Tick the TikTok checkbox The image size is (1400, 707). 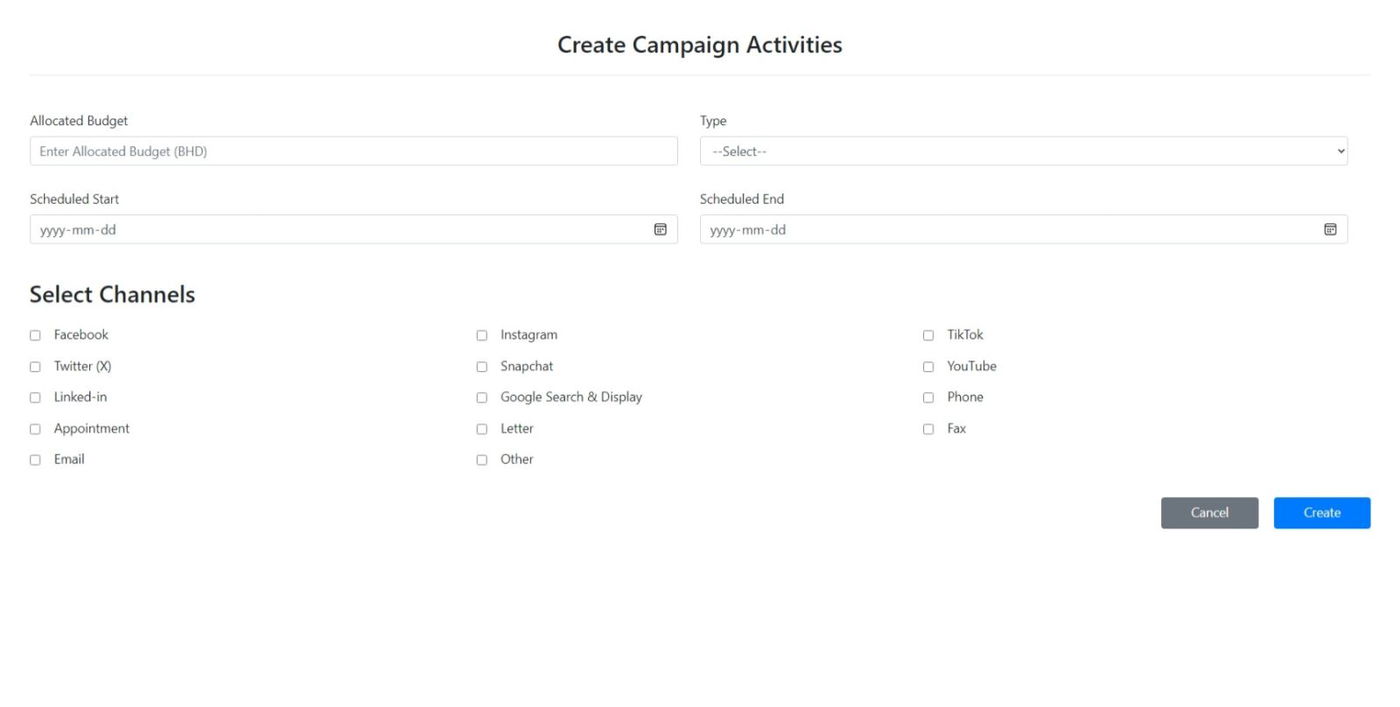point(928,335)
